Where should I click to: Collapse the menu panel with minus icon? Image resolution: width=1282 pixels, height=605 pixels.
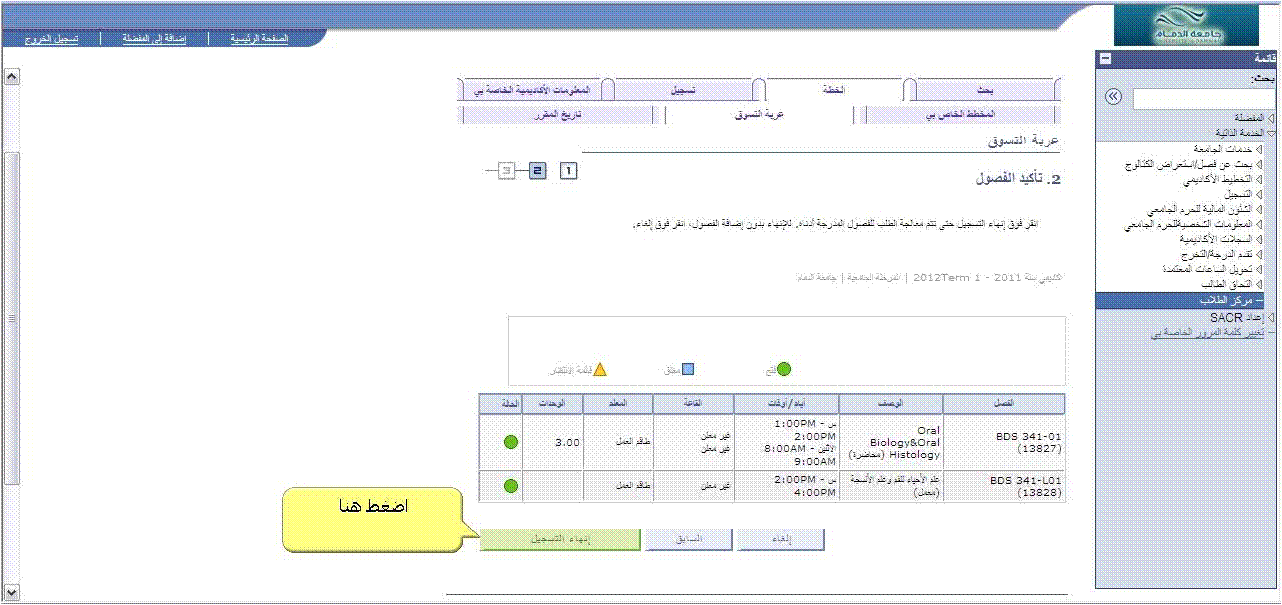[x=1104, y=59]
